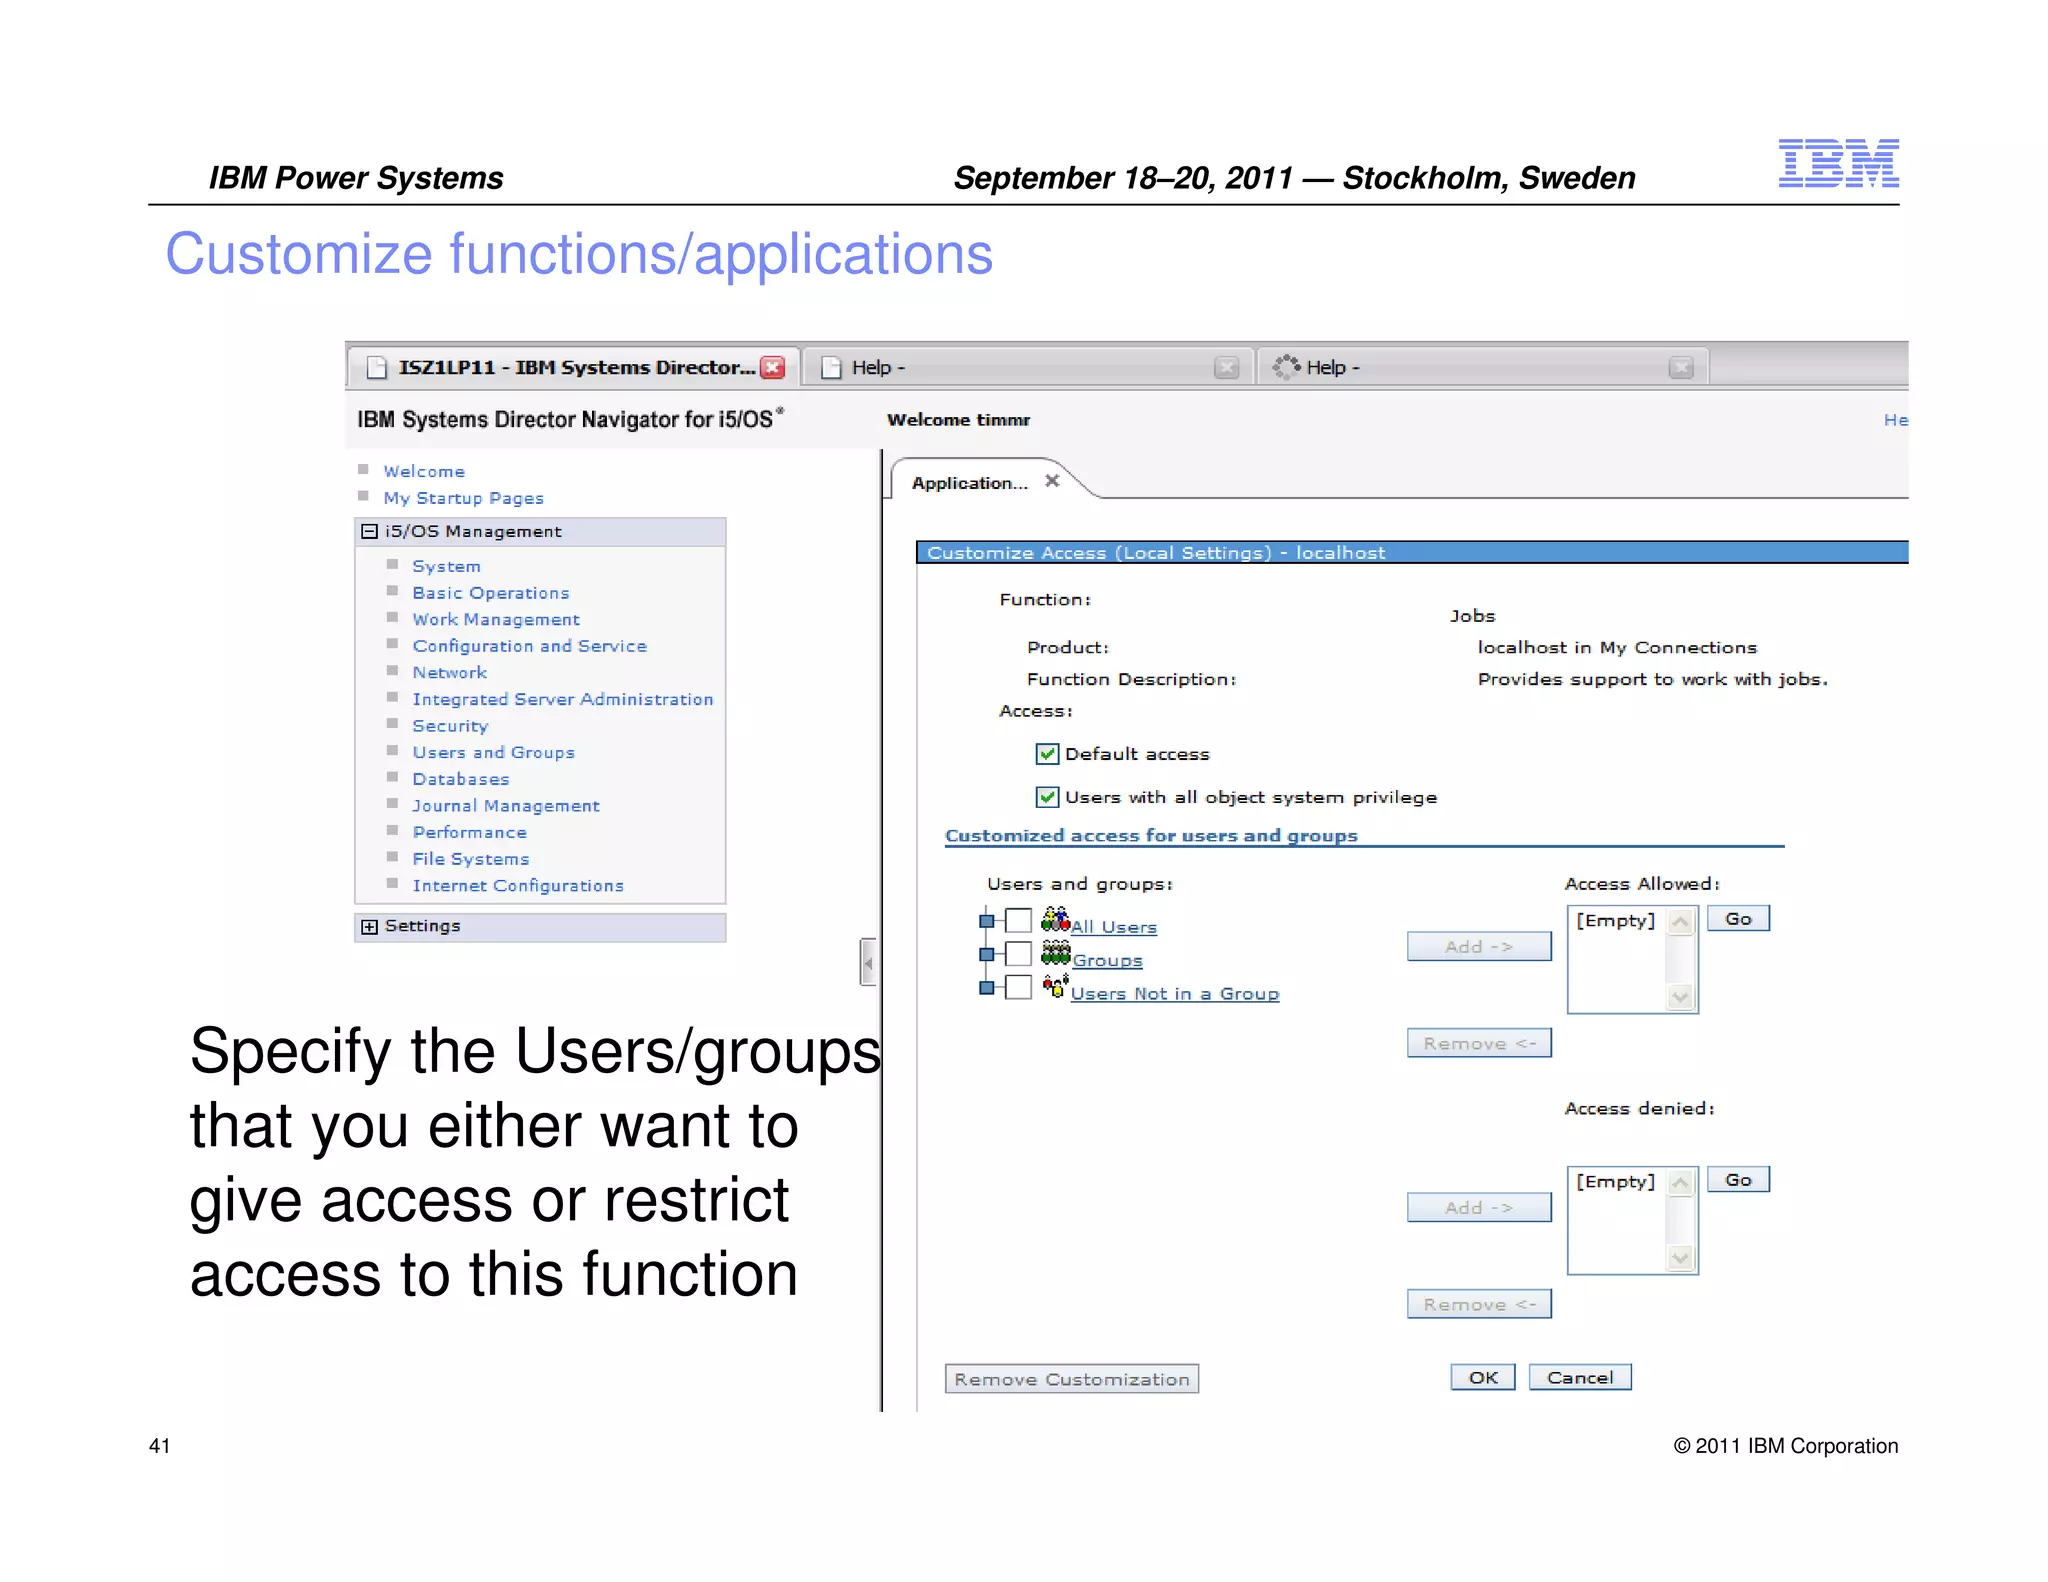This screenshot has height=1582, width=2048.
Task: Open the Performance navigation item
Action: pos(470,832)
